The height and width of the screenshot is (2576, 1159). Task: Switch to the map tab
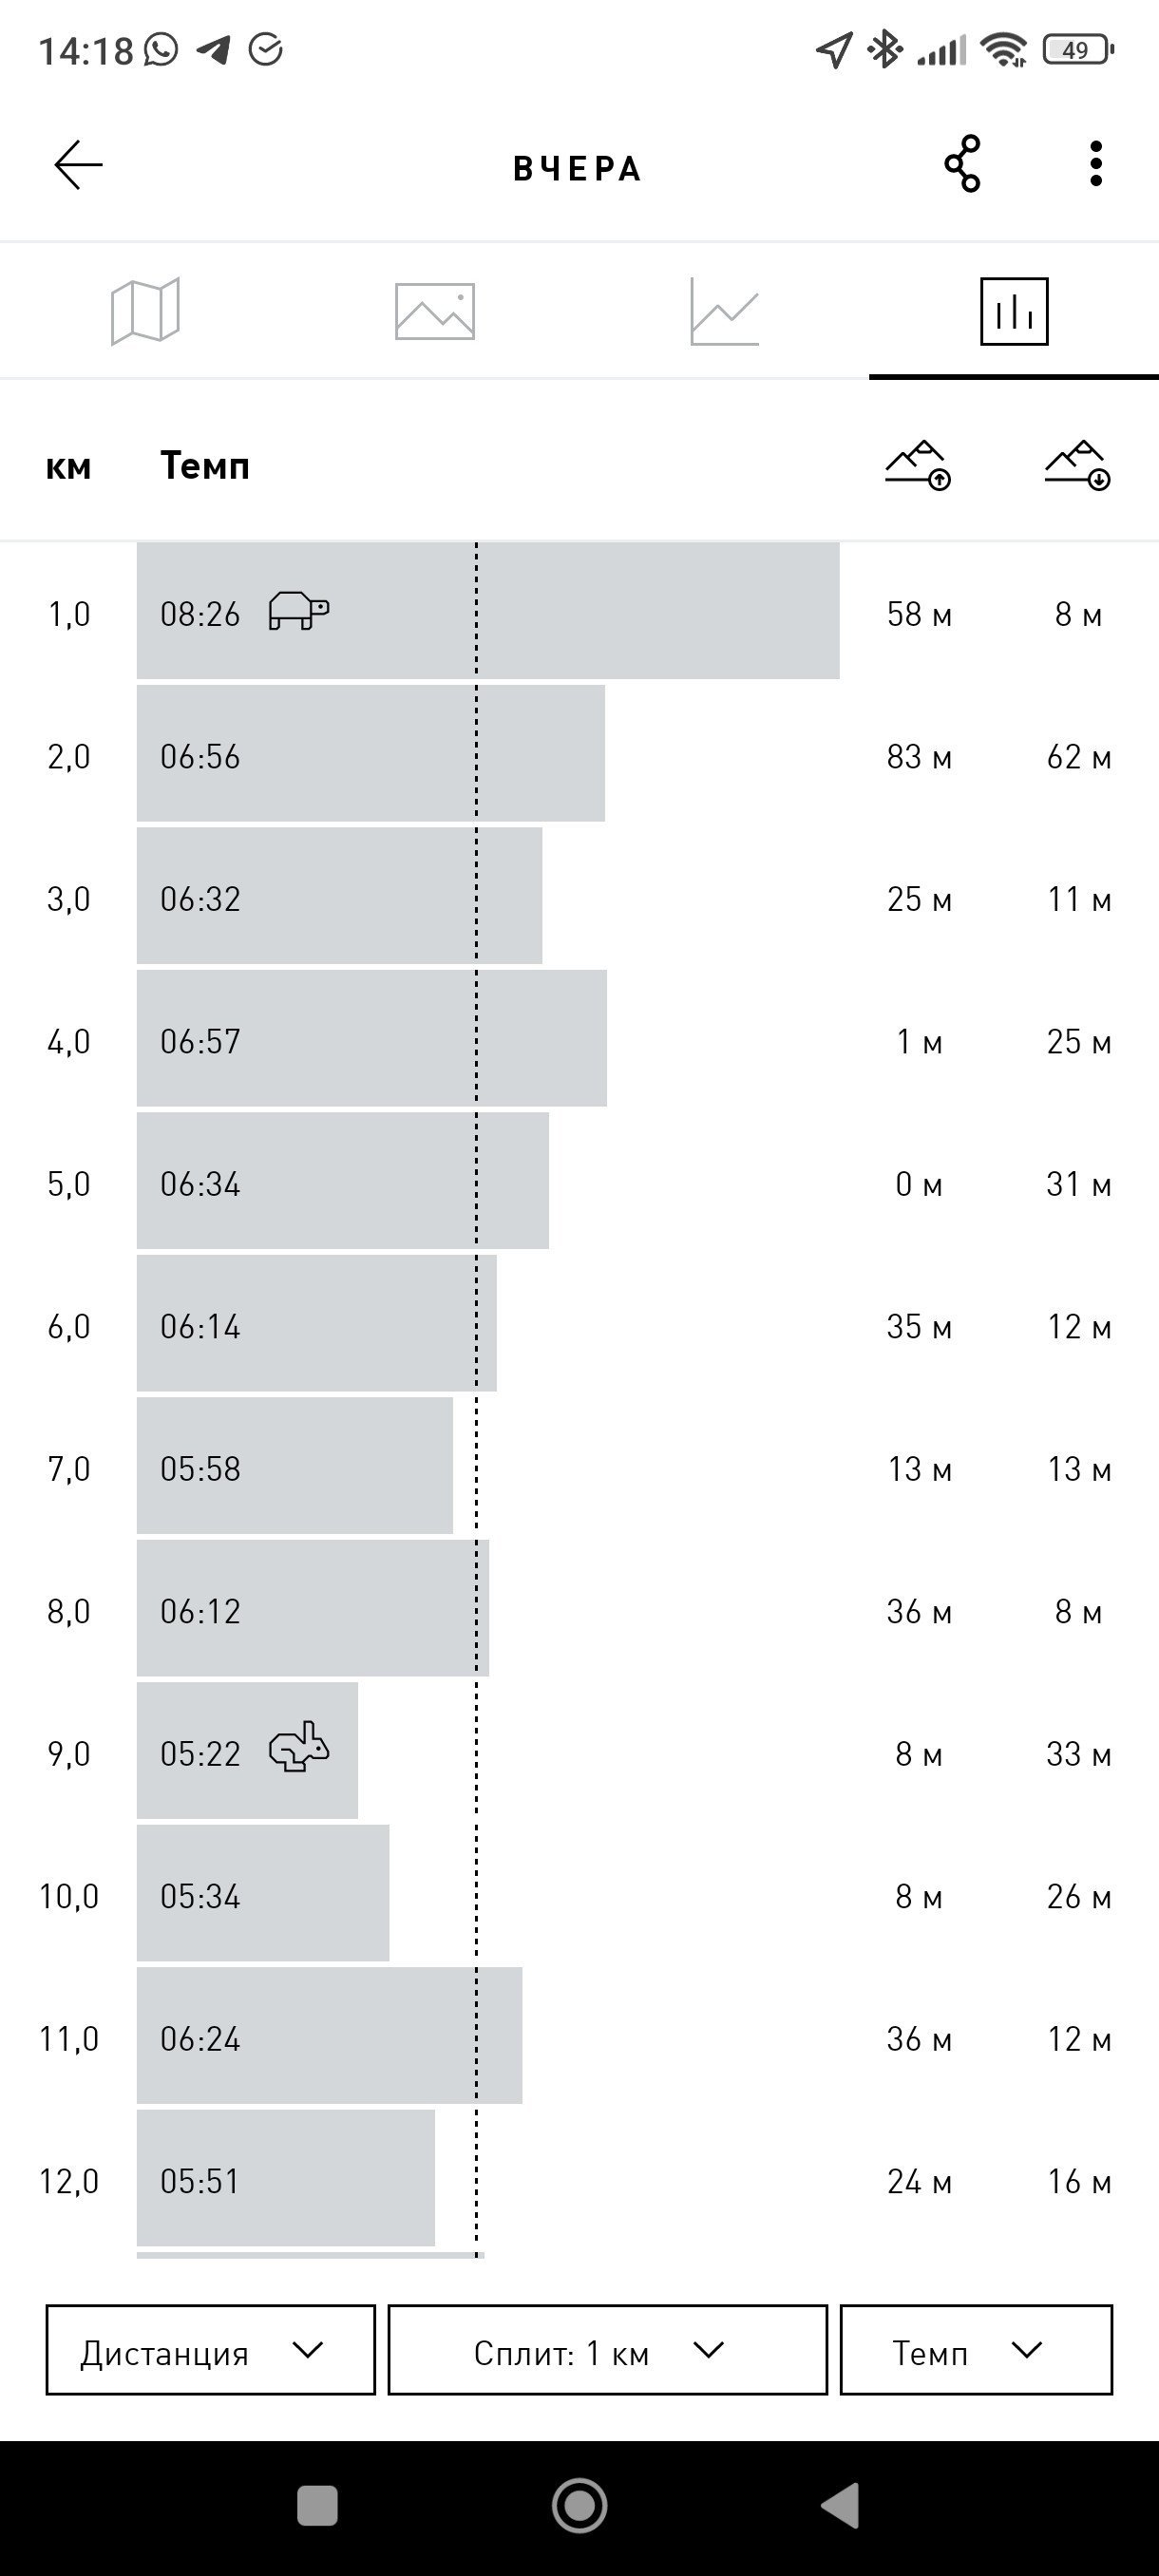[145, 311]
